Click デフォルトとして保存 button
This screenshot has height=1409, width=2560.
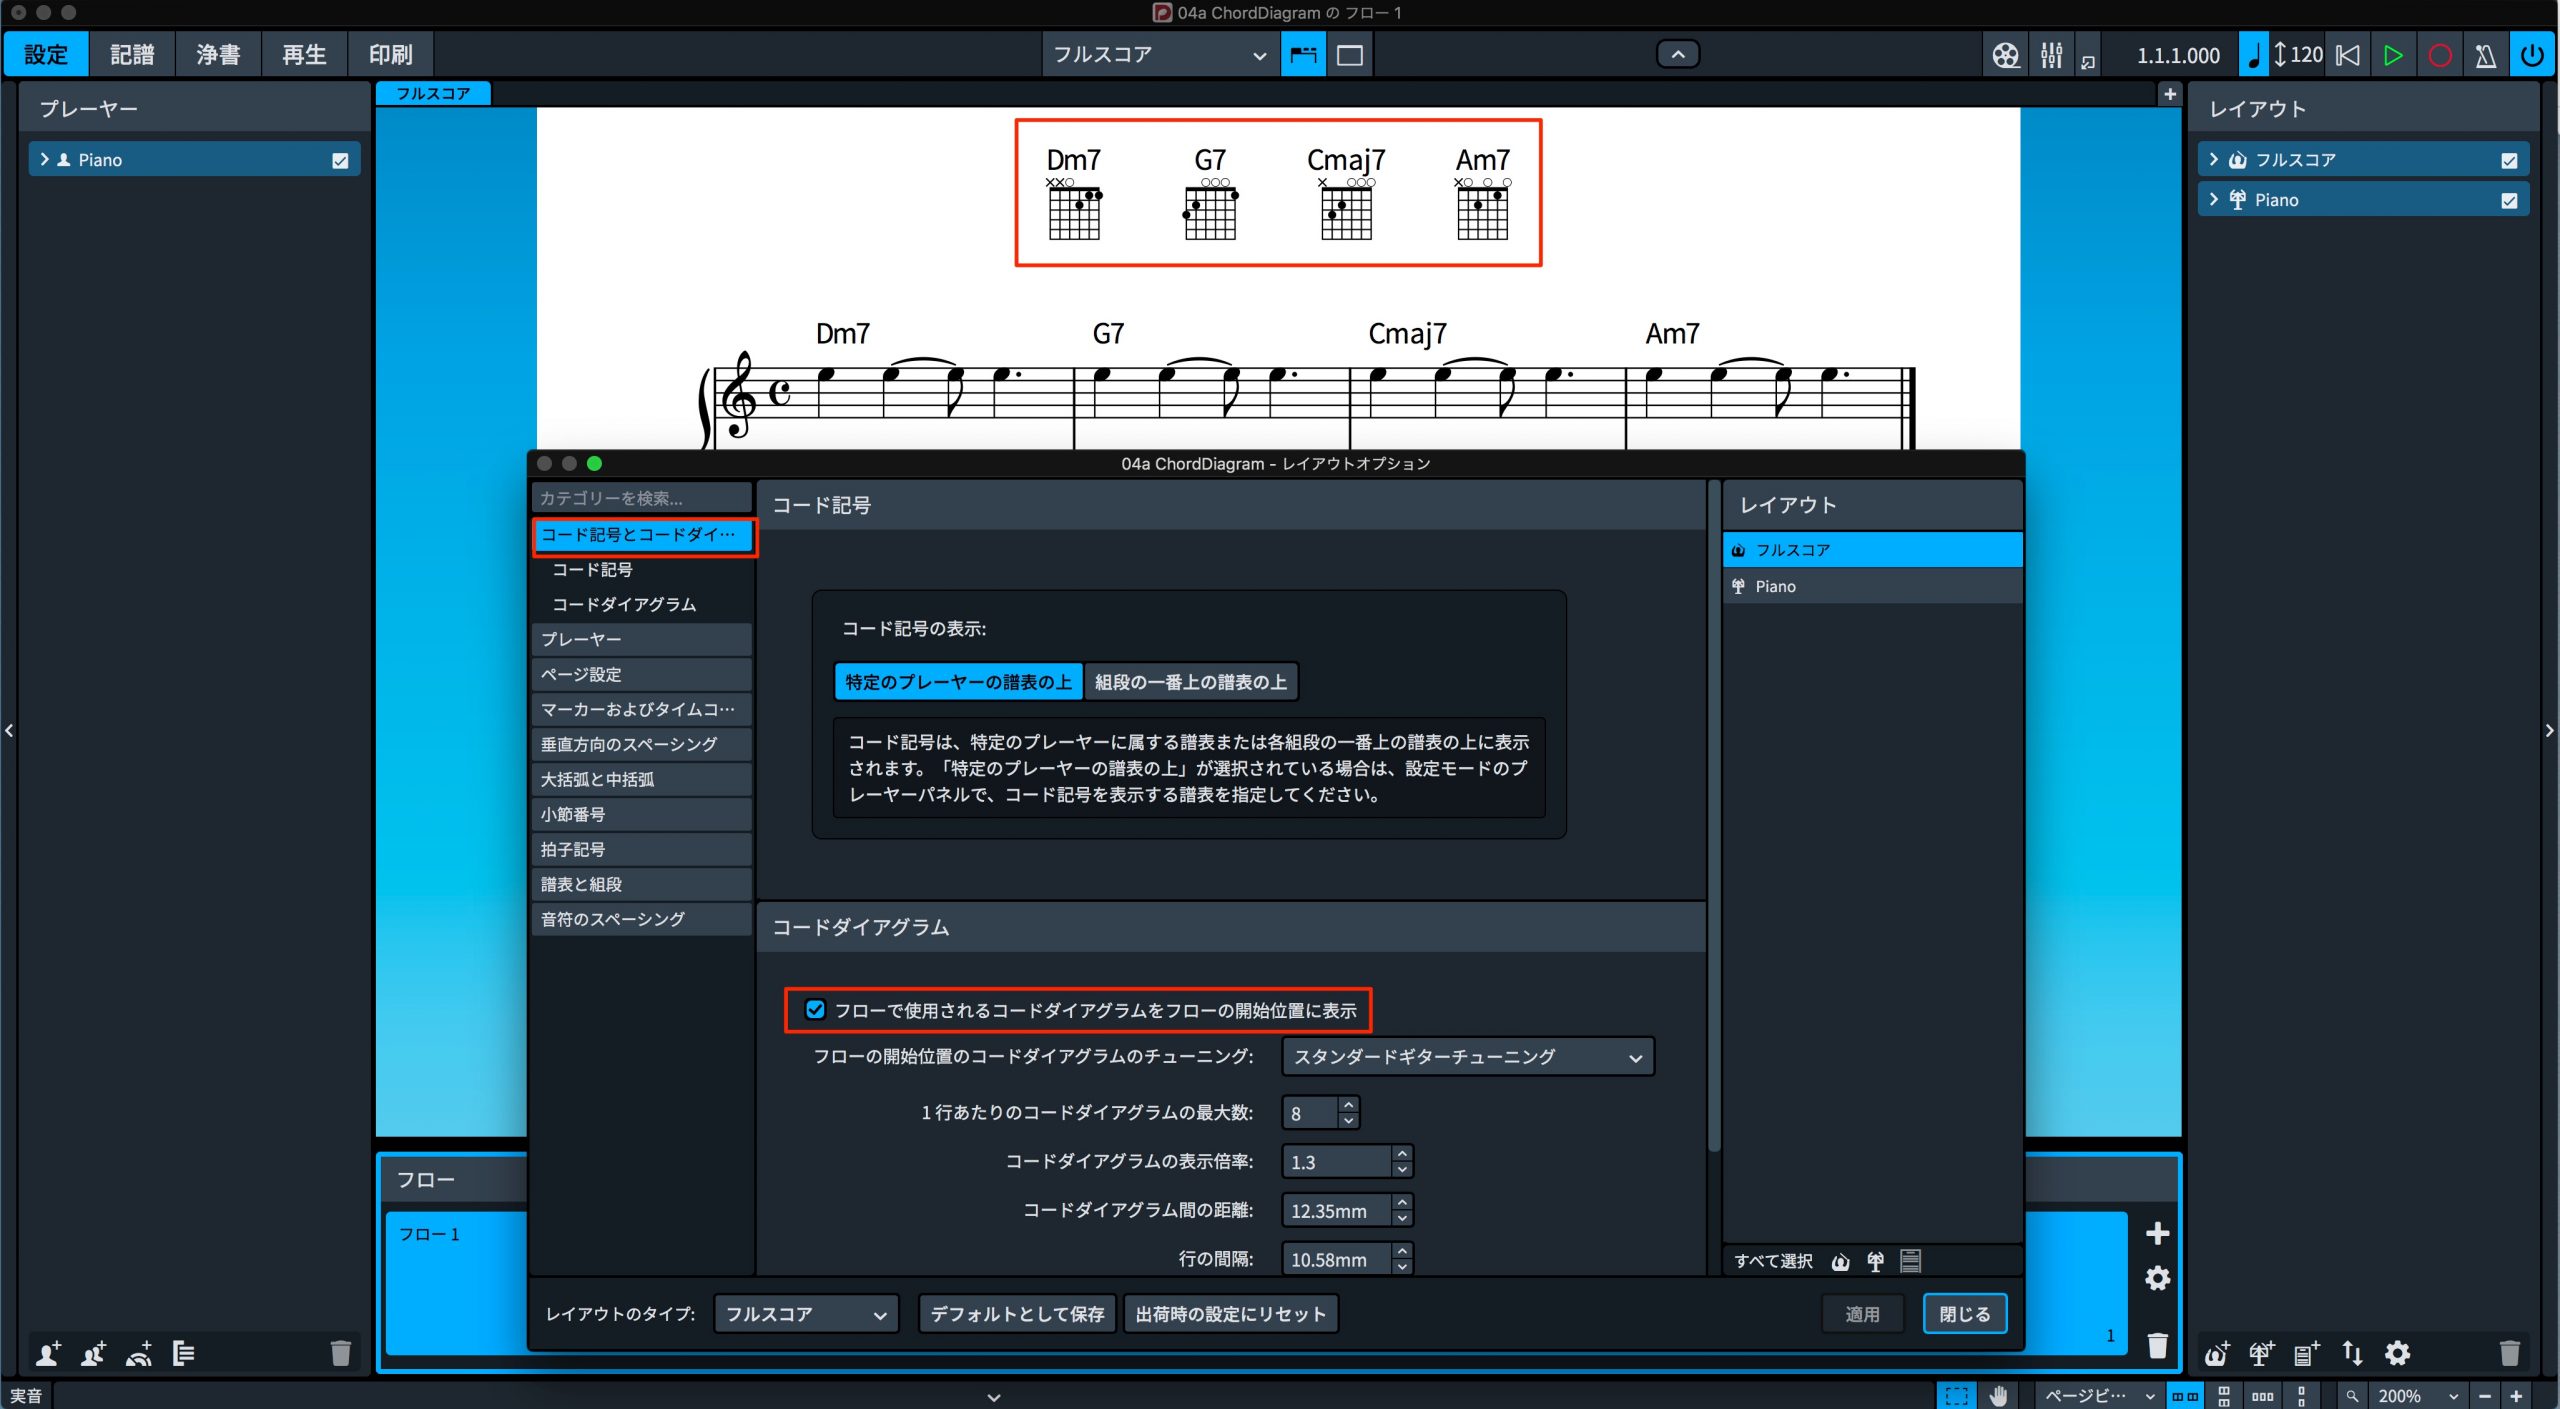(x=1017, y=1313)
